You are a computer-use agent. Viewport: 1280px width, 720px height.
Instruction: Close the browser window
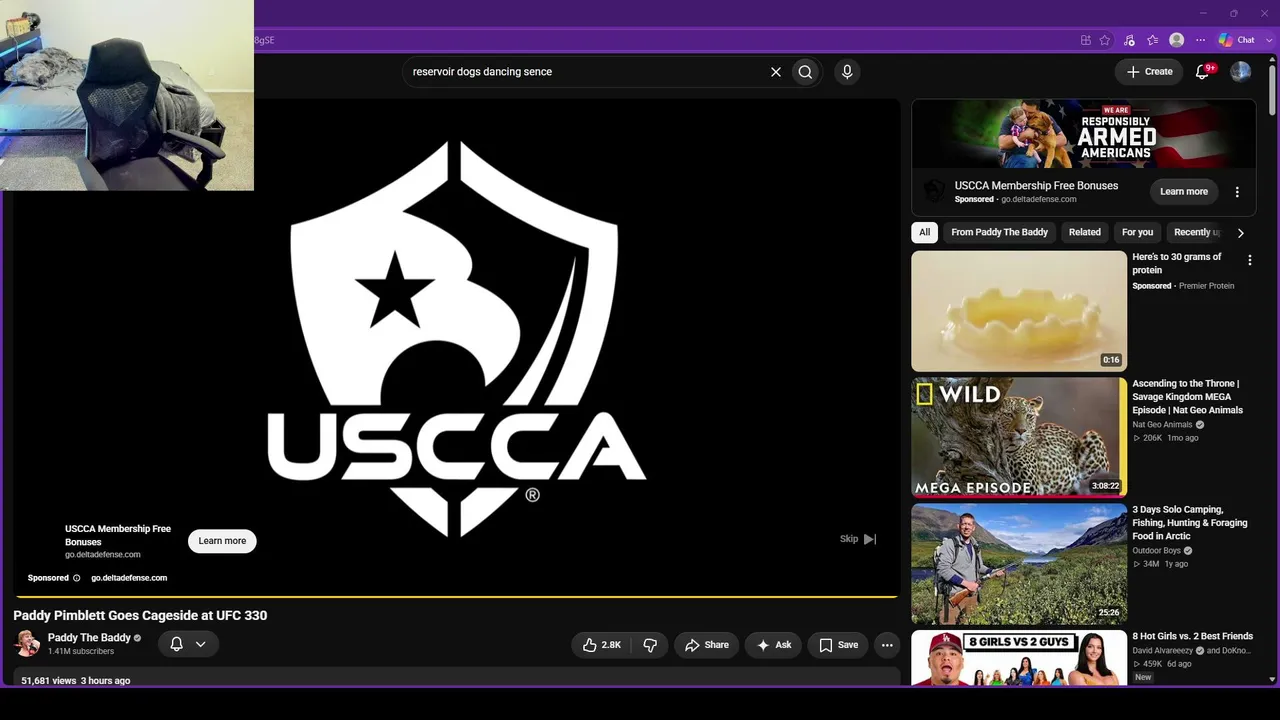(1264, 12)
